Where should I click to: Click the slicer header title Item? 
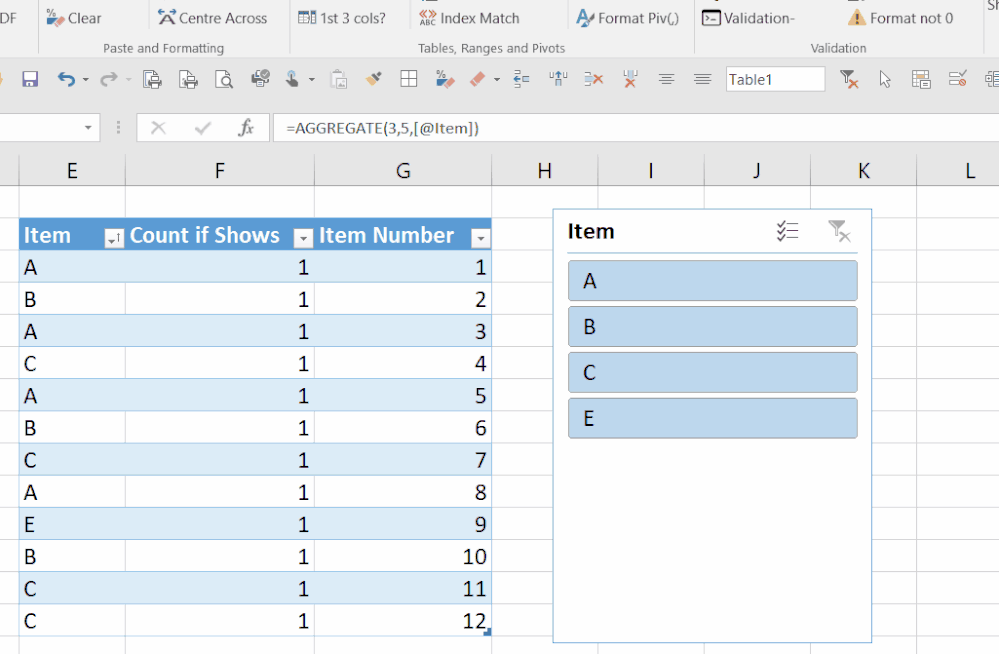(591, 231)
